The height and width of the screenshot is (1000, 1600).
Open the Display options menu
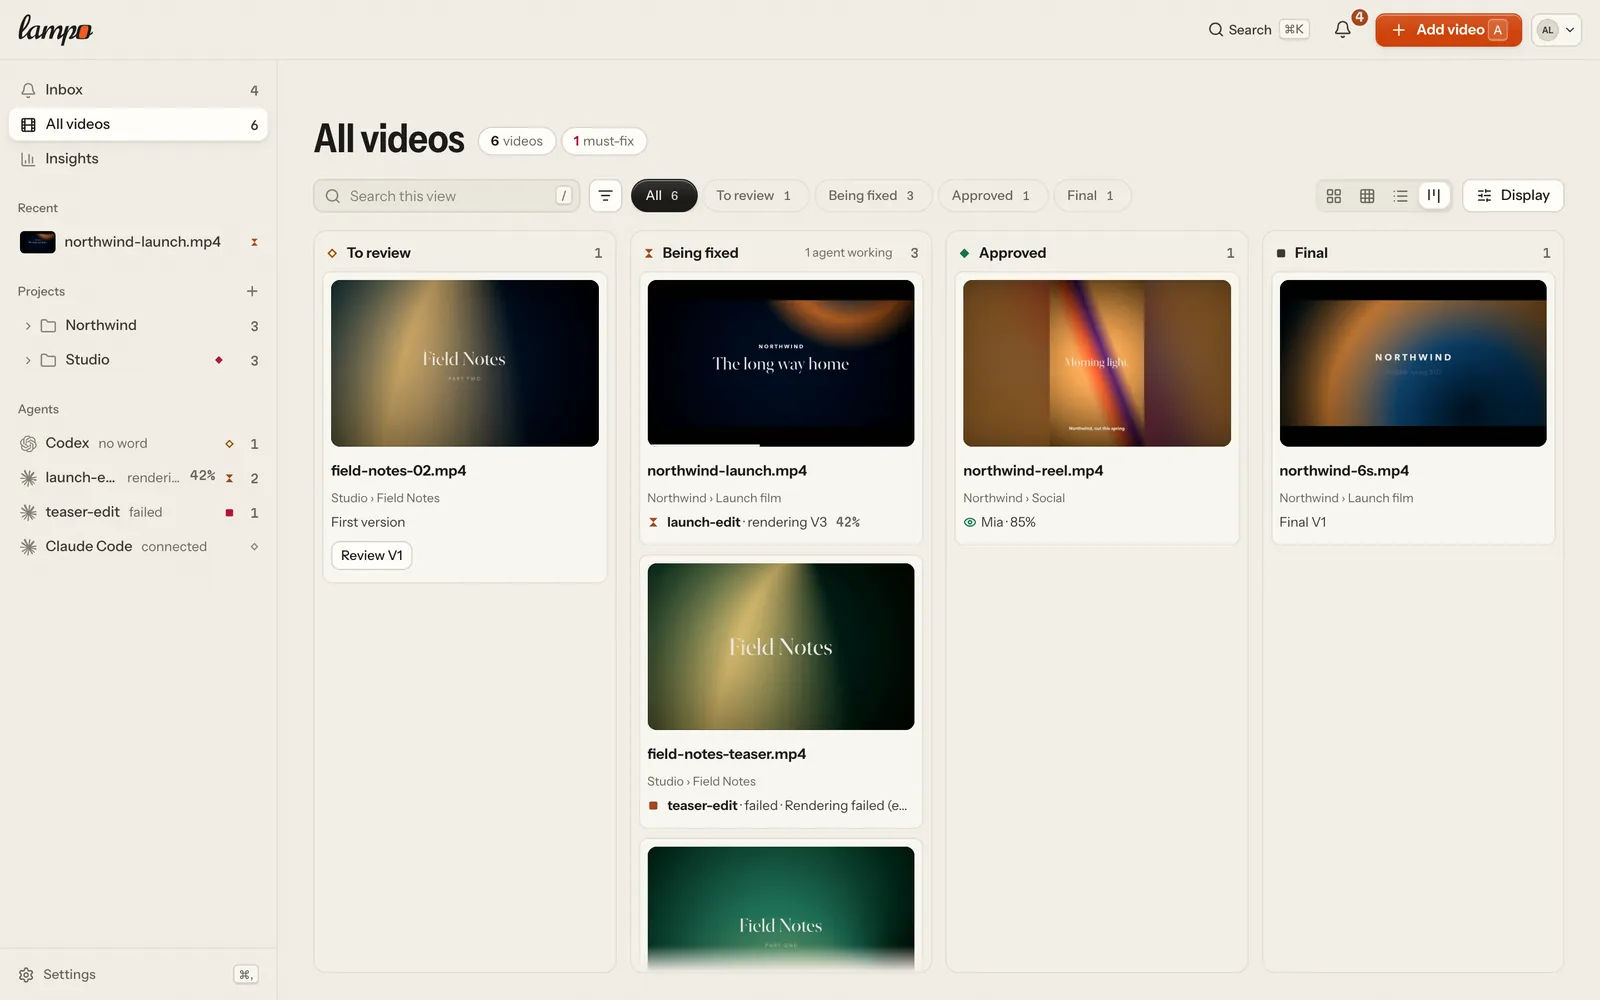coord(1513,196)
